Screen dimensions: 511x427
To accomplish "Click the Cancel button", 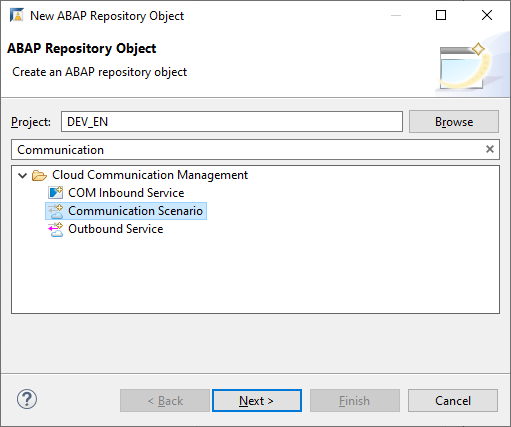I will pos(453,400).
